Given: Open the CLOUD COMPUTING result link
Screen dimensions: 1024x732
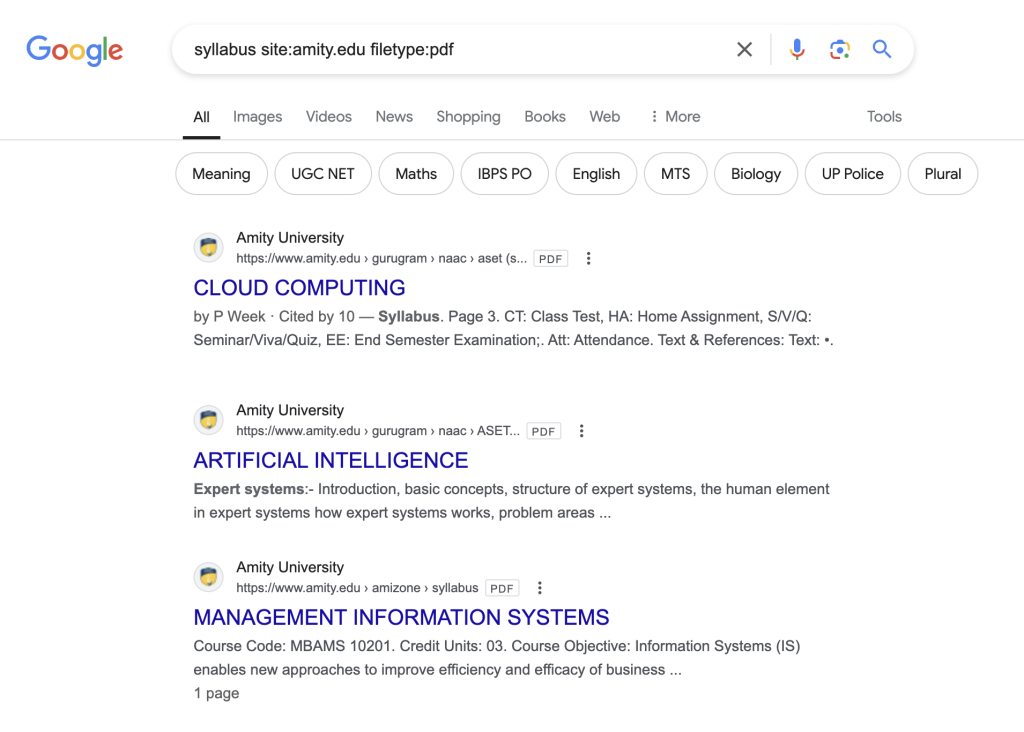Looking at the screenshot, I should tap(299, 288).
